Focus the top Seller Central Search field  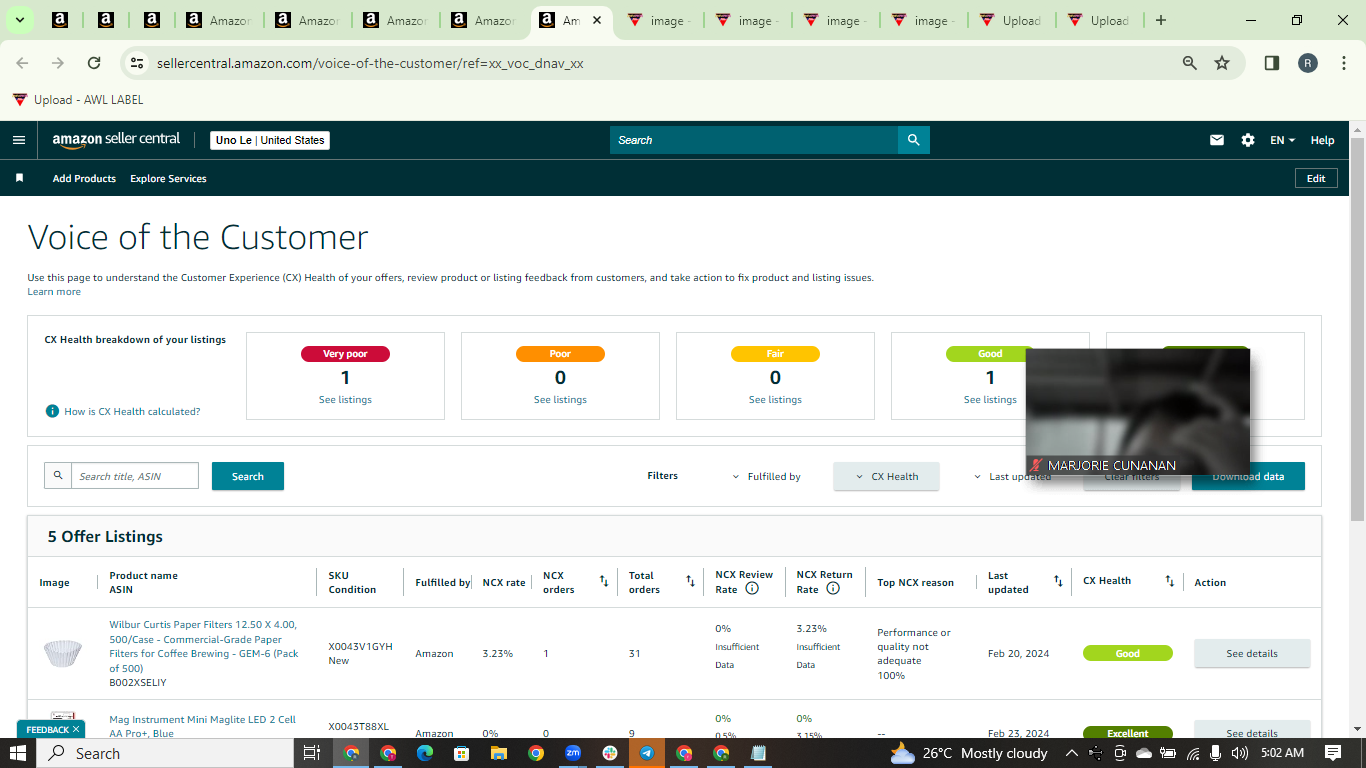tap(754, 140)
